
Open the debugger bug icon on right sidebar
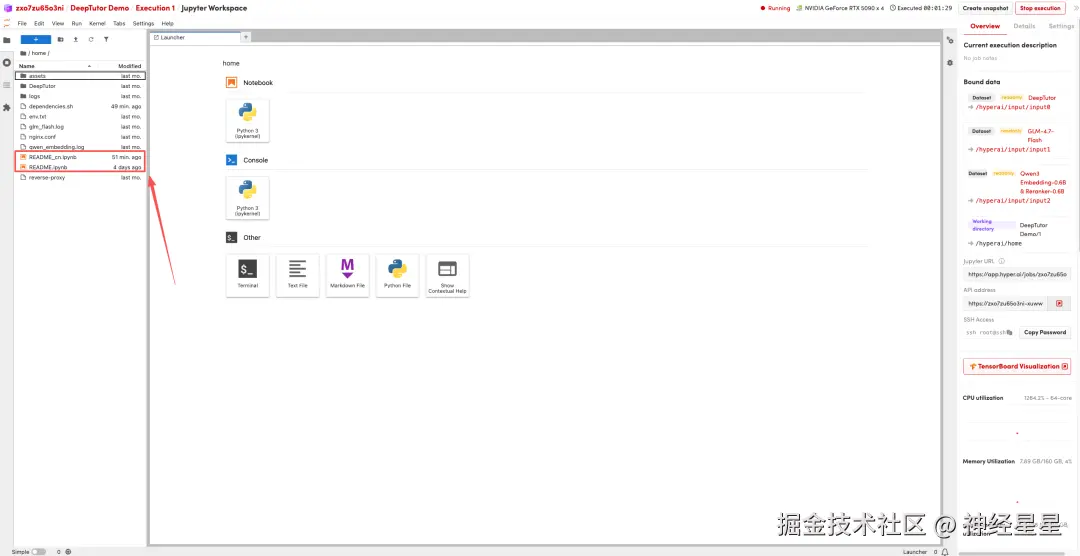tap(950, 63)
